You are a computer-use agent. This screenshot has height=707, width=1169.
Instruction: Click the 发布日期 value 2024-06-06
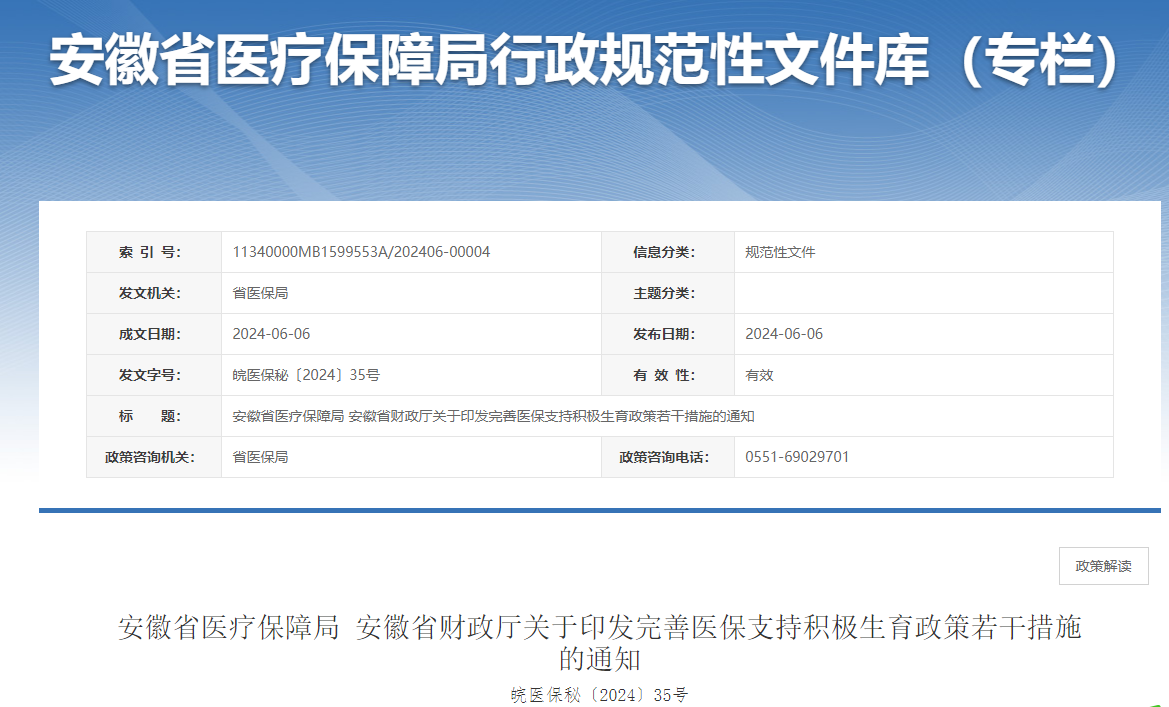click(784, 334)
